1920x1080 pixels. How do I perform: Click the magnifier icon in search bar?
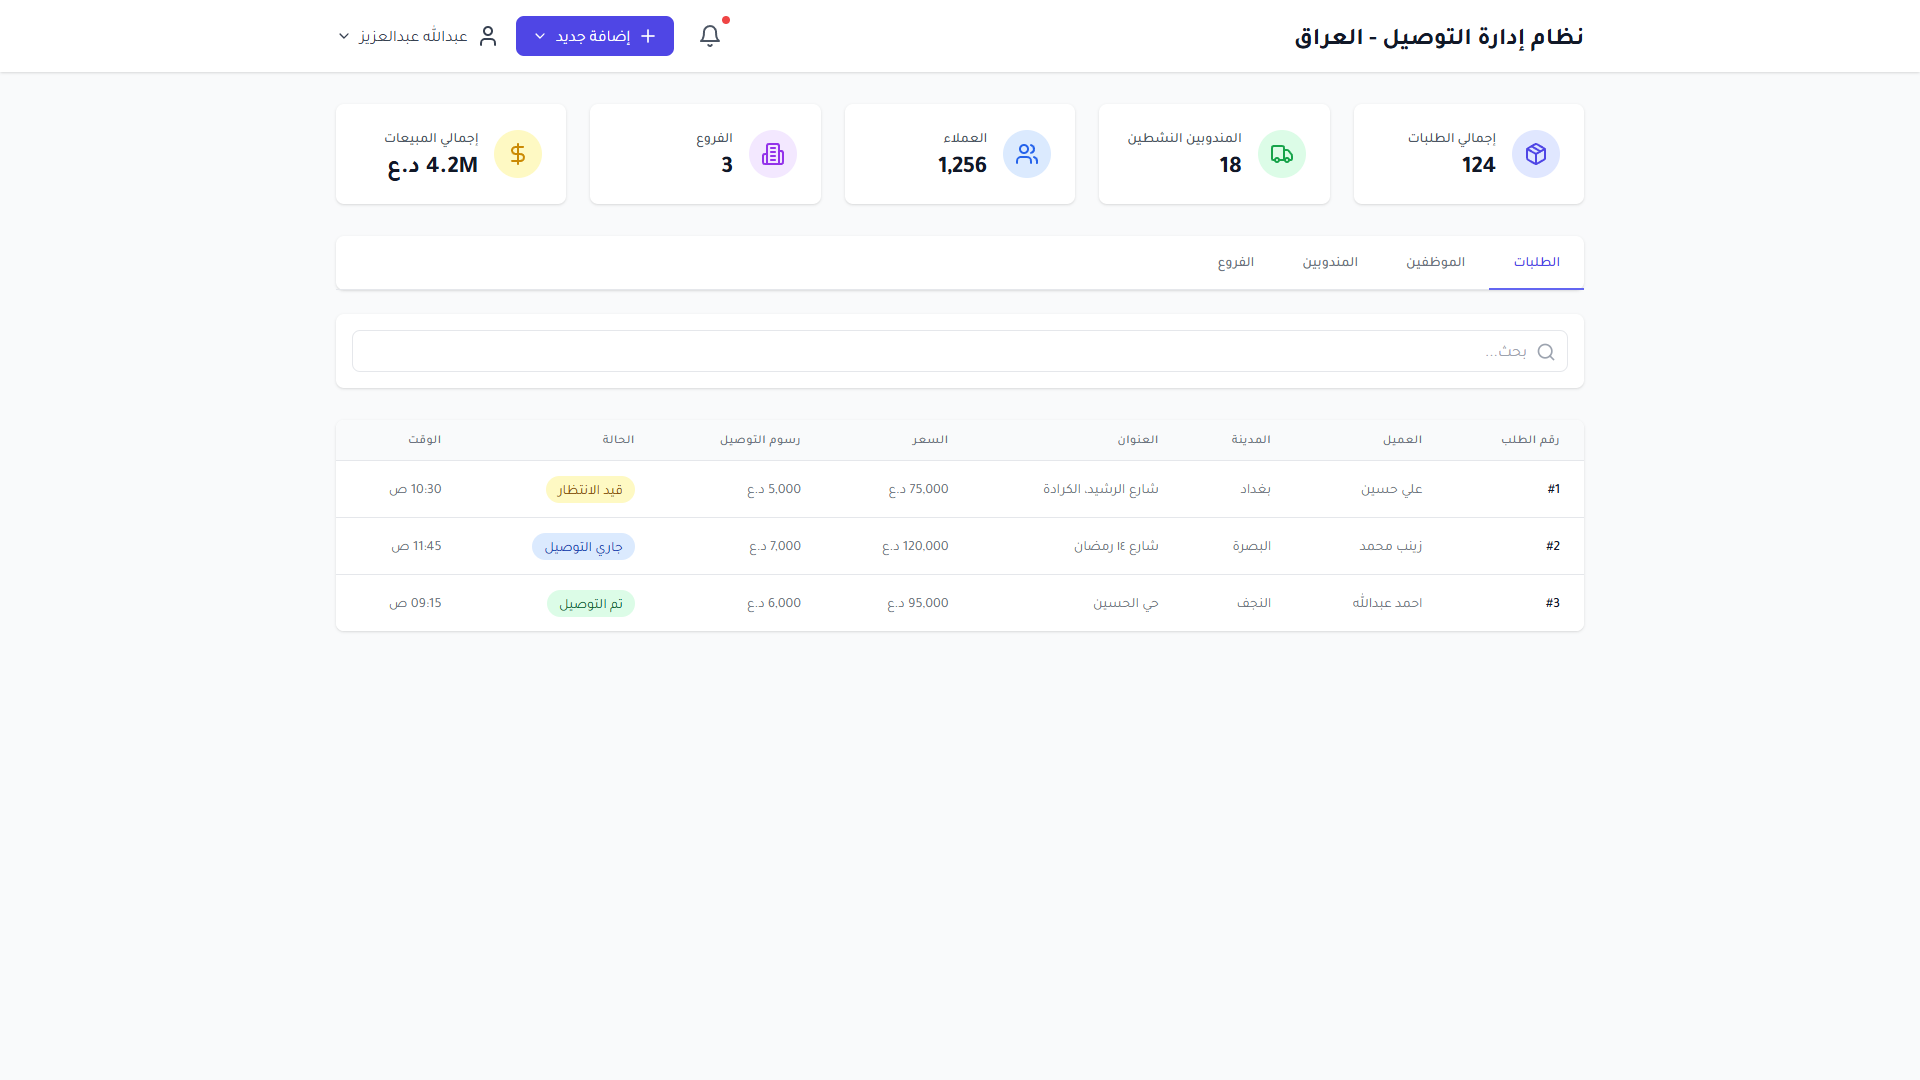[x=1546, y=352]
